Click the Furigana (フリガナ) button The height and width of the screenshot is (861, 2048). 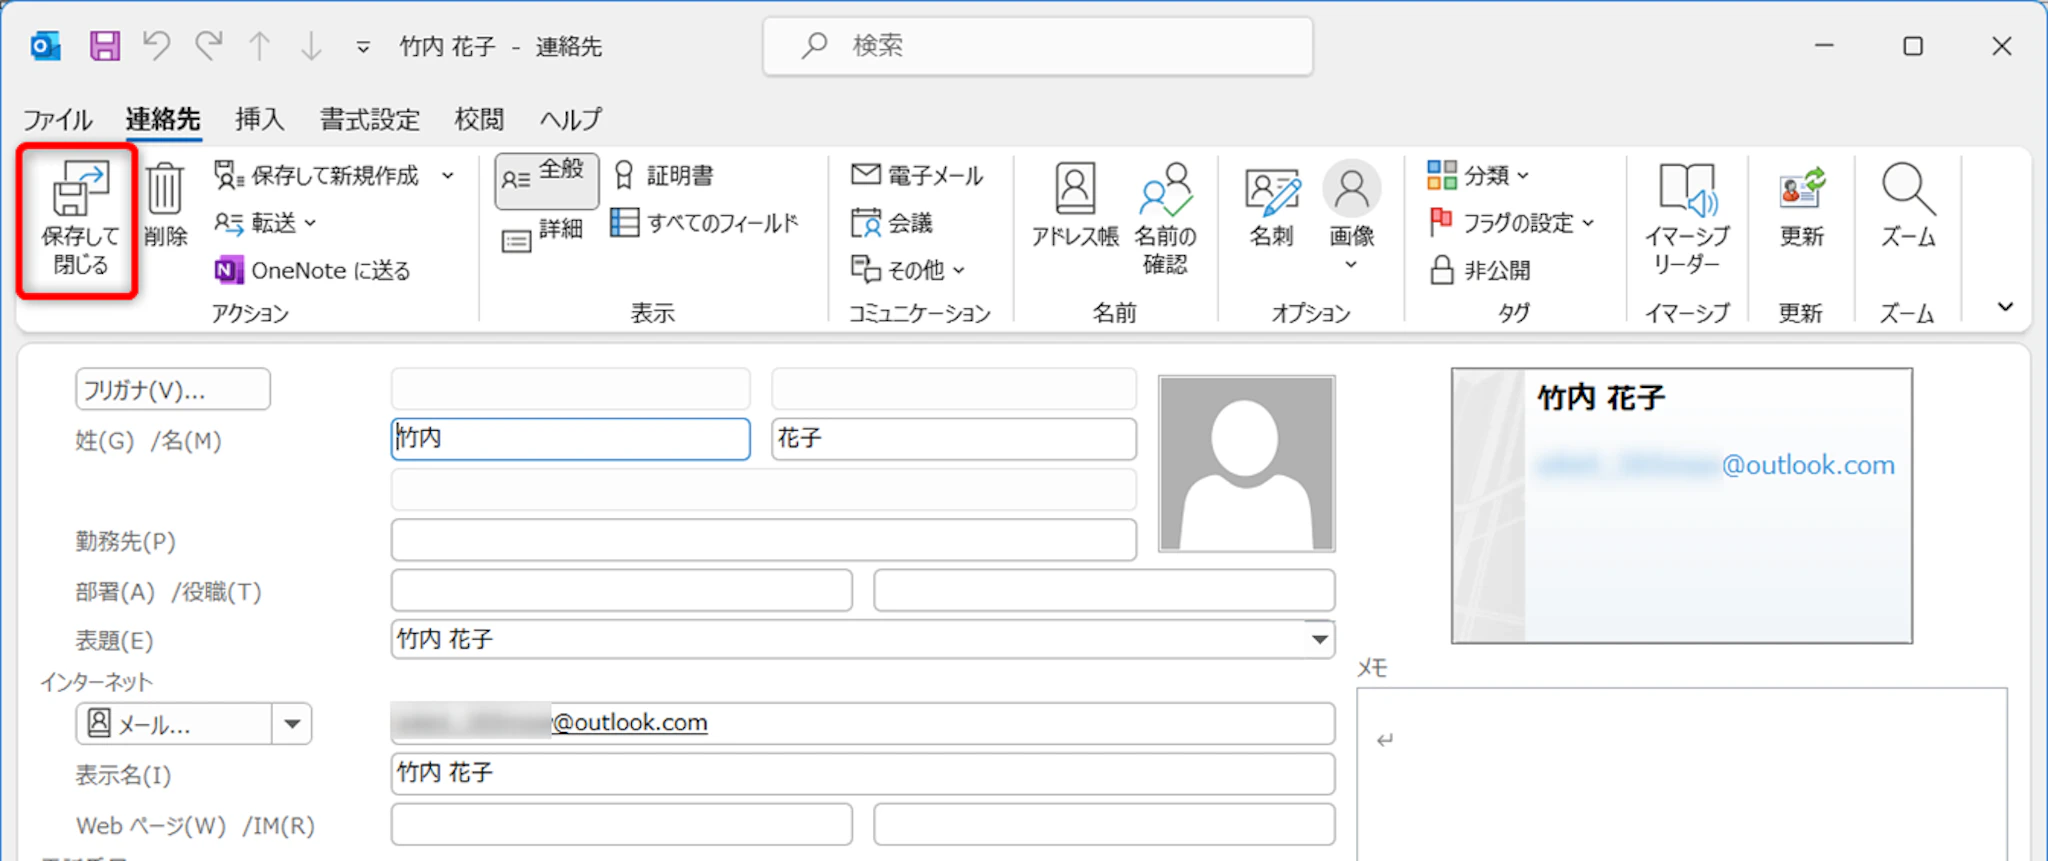tap(172, 390)
